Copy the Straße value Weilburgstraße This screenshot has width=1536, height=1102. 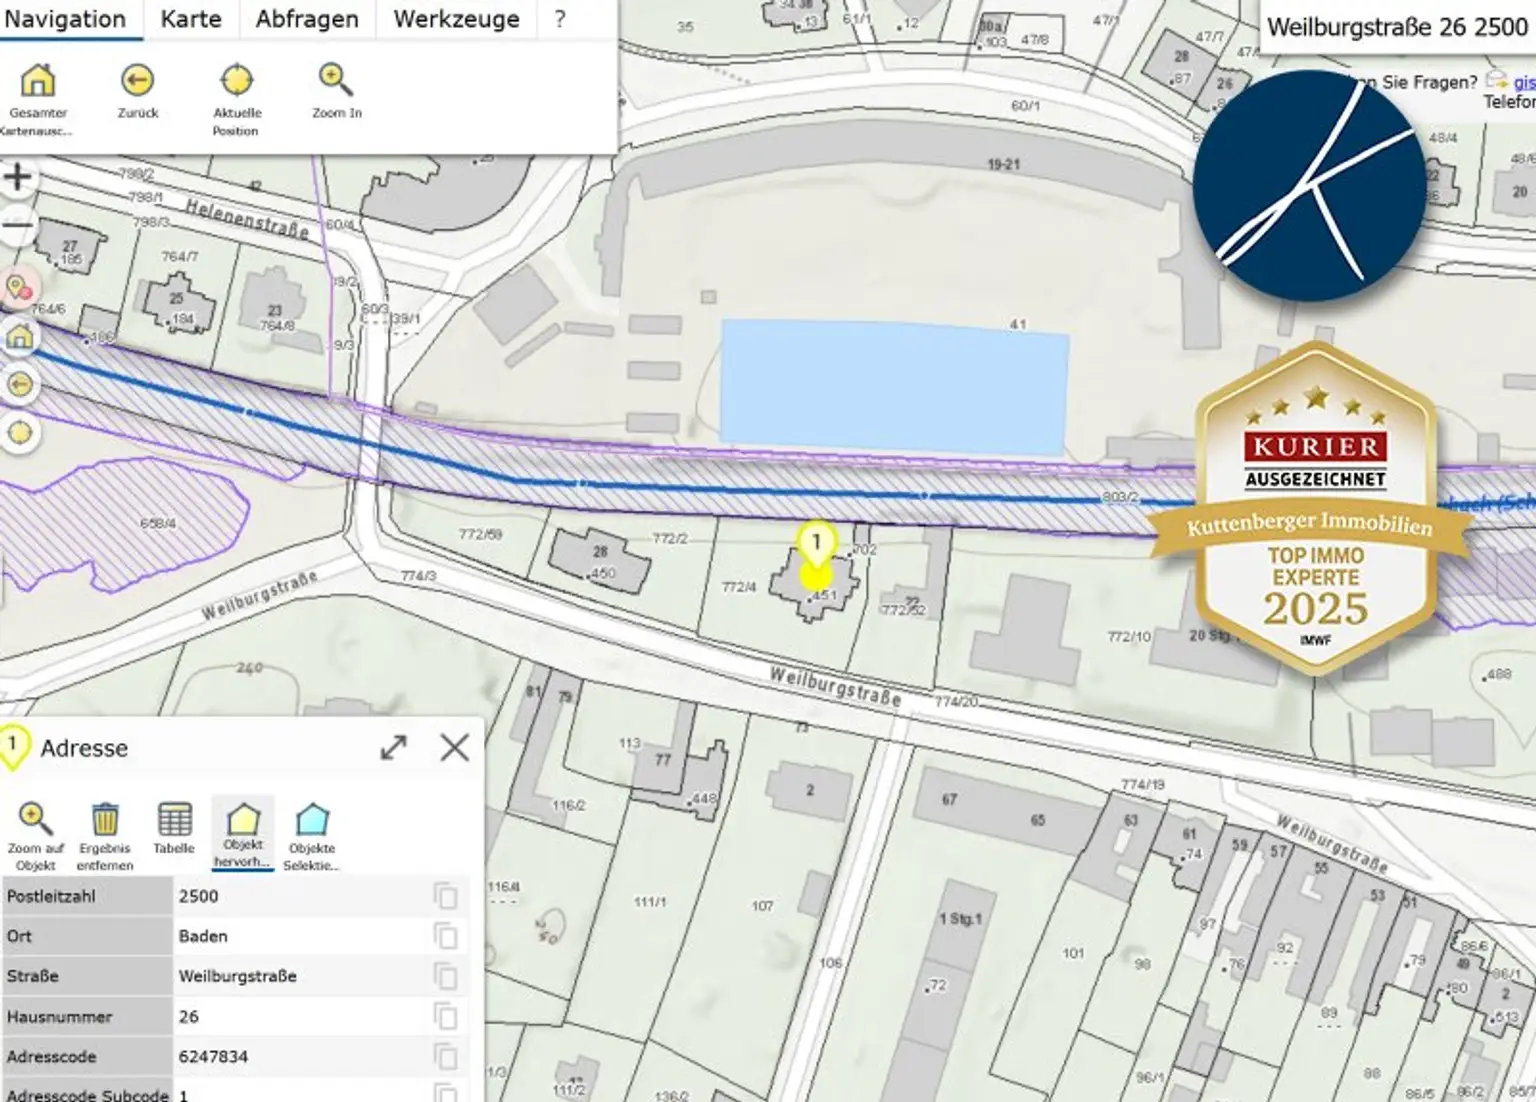pyautogui.click(x=445, y=976)
